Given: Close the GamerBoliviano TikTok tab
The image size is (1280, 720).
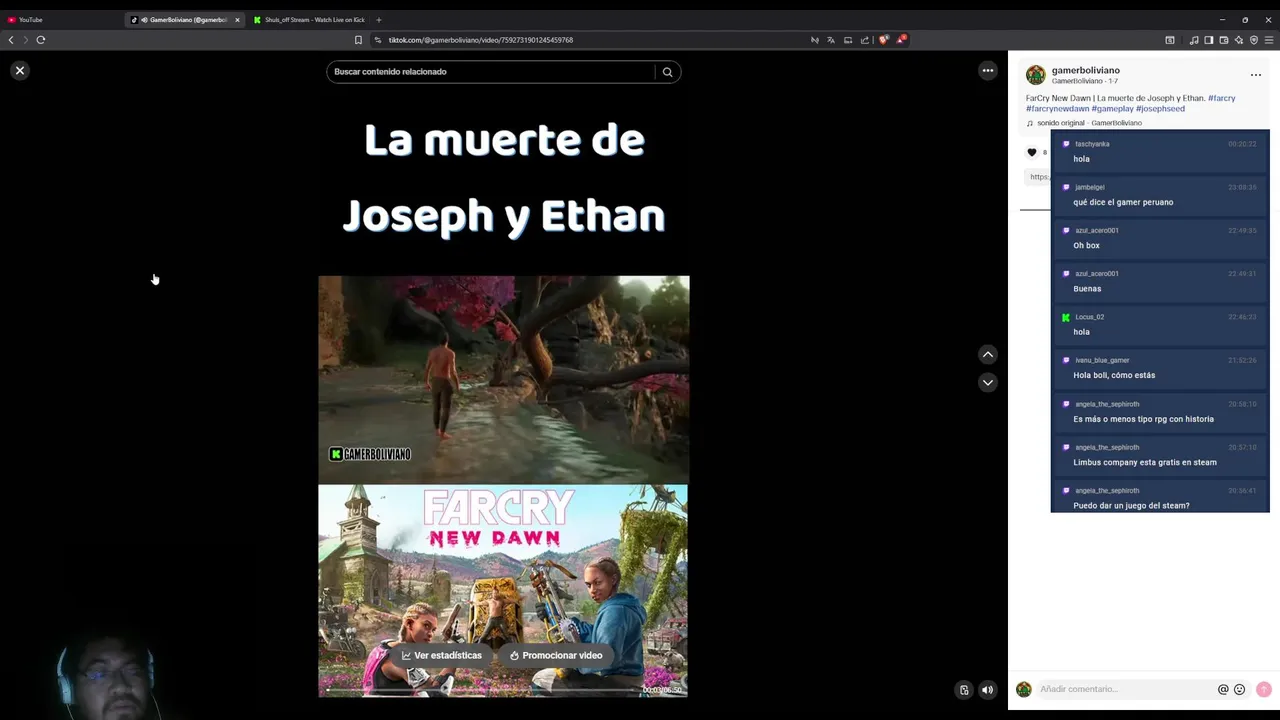Looking at the screenshot, I should click(237, 19).
